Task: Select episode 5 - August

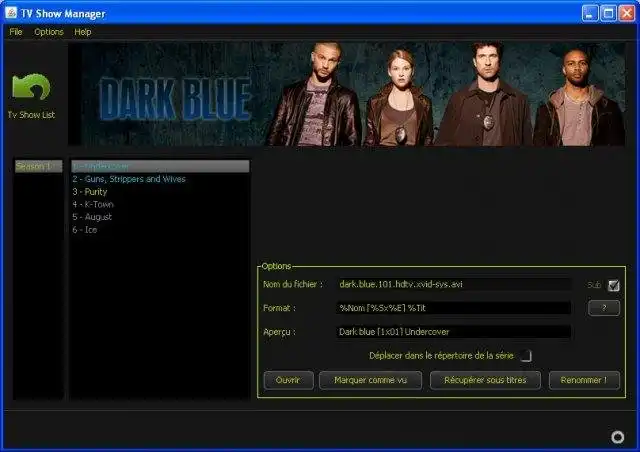Action: pos(160,217)
